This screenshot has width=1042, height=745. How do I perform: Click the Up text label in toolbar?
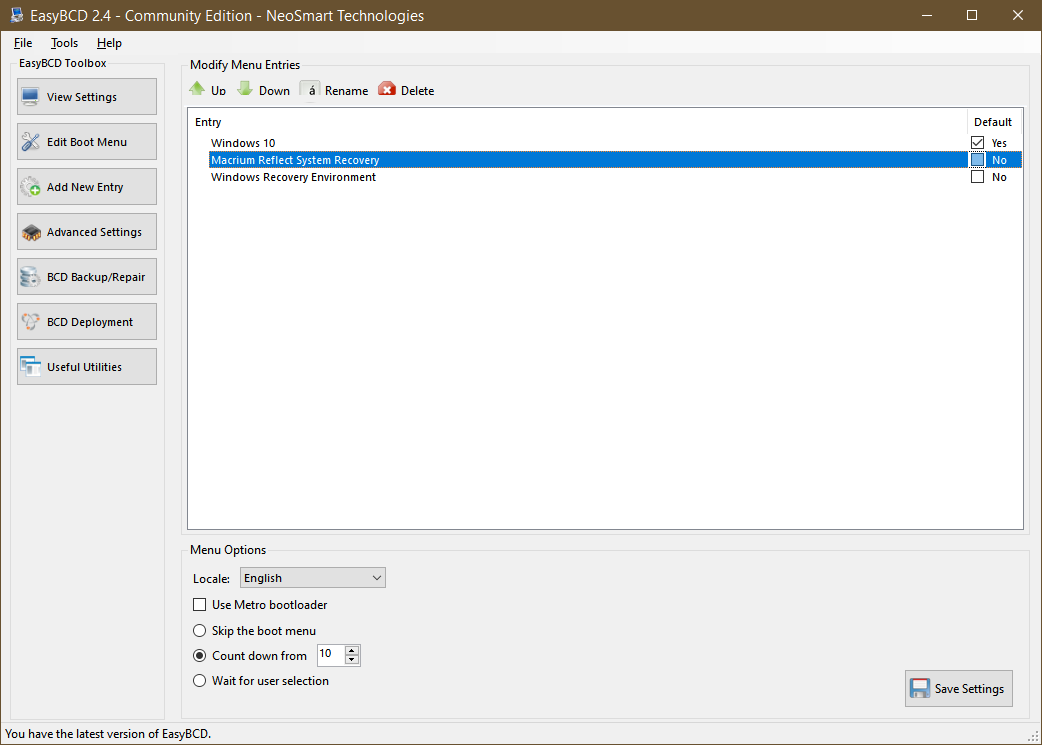click(219, 91)
